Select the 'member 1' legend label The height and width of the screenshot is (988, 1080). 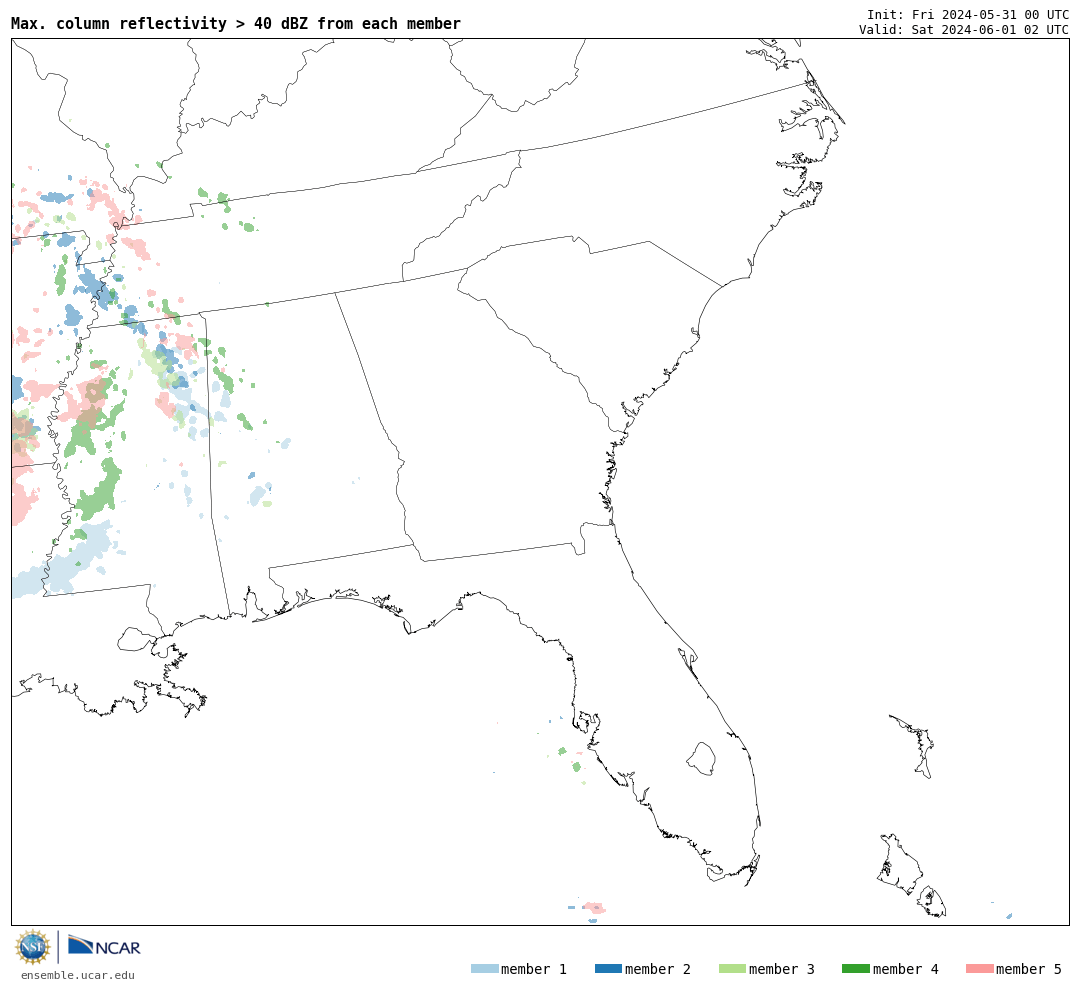(534, 969)
